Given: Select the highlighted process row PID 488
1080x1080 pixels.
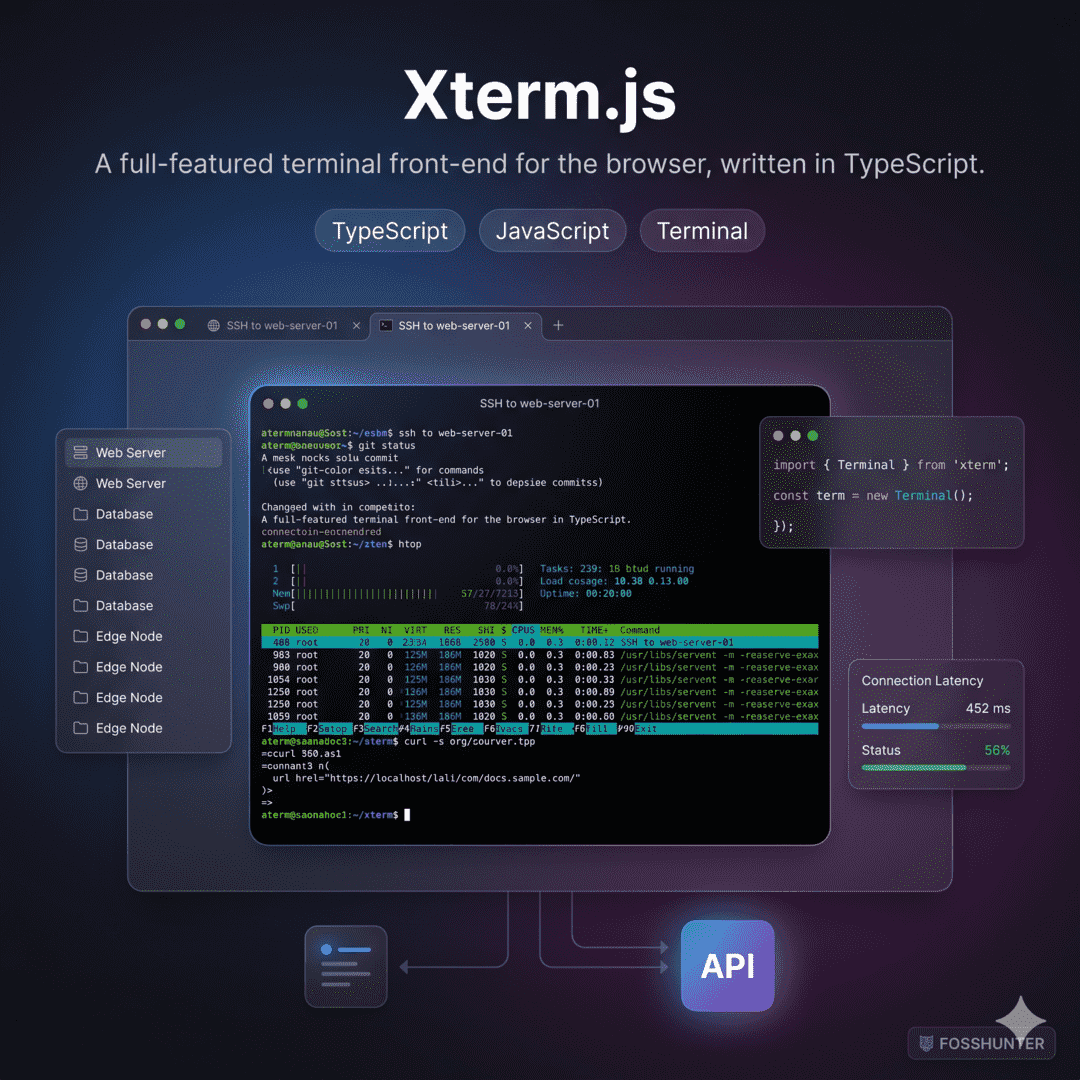Looking at the screenshot, I should (539, 643).
